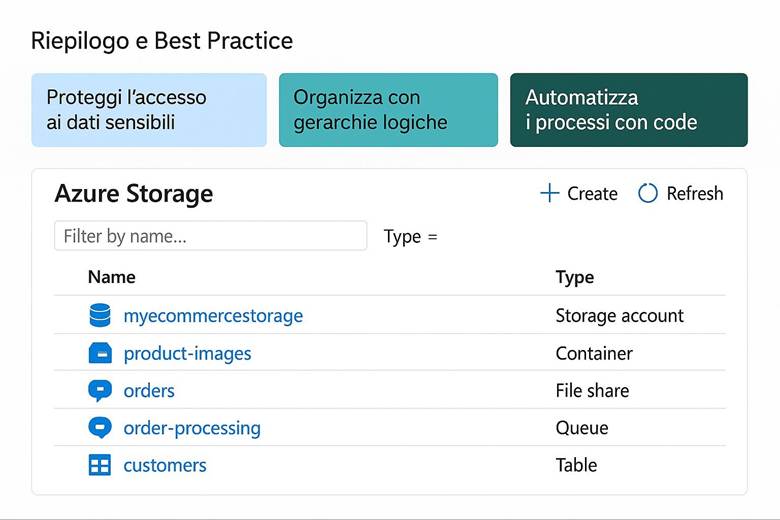This screenshot has width=780, height=520.
Task: Open the product-images container link
Action: pos(187,353)
